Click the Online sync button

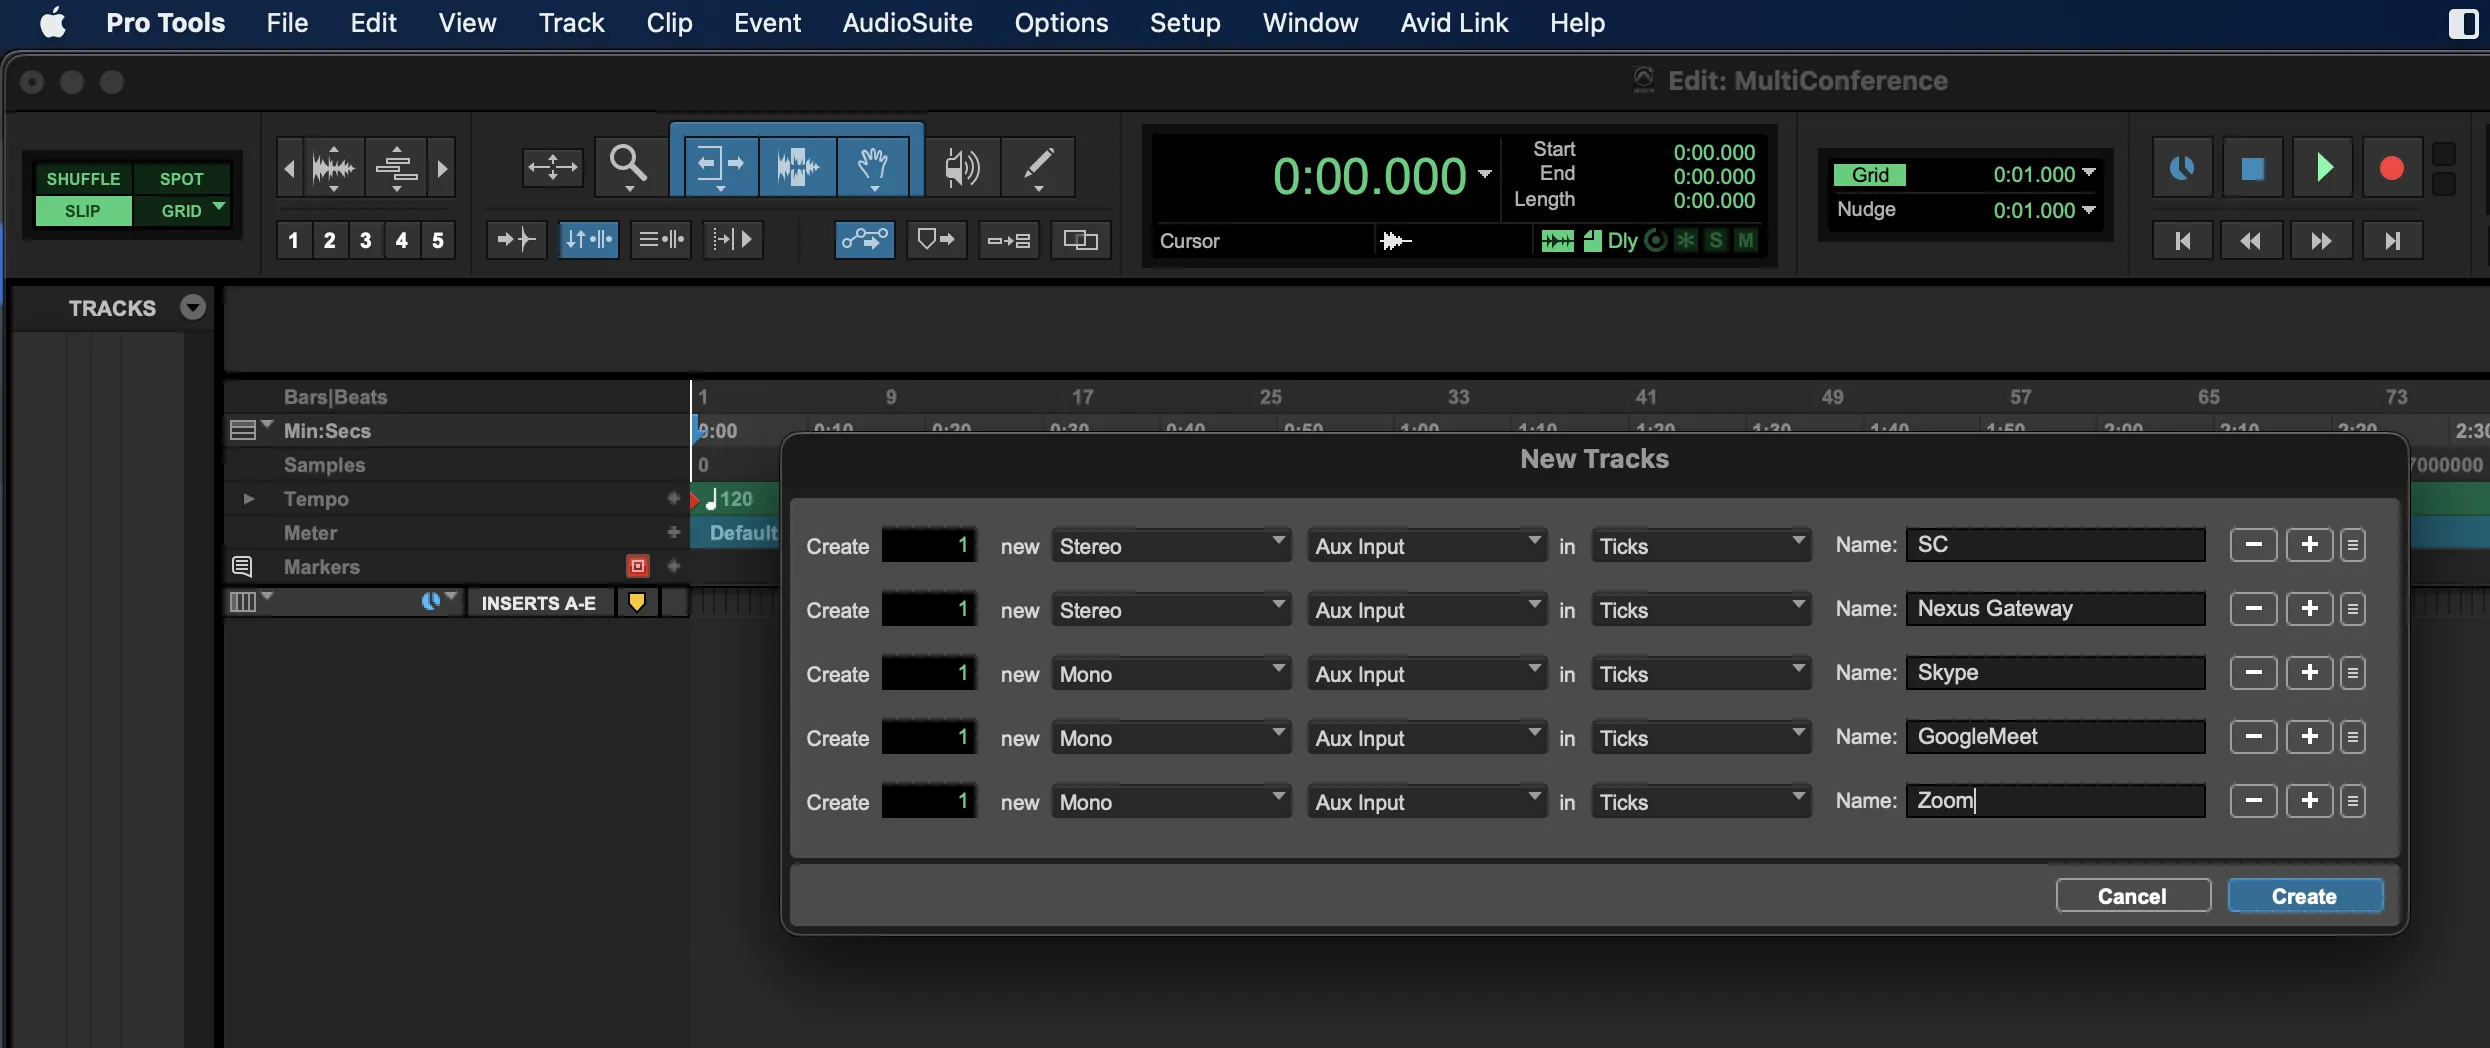coord(2182,167)
